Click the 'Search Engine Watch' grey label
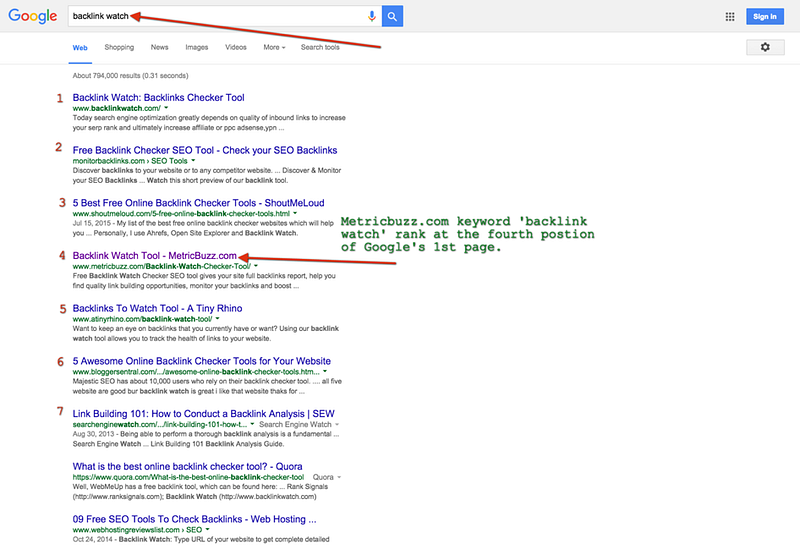This screenshot has height=545, width=800. point(295,425)
